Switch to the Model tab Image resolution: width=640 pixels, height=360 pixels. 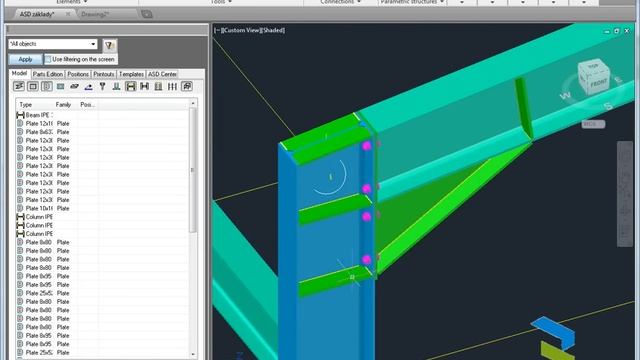pyautogui.click(x=19, y=73)
